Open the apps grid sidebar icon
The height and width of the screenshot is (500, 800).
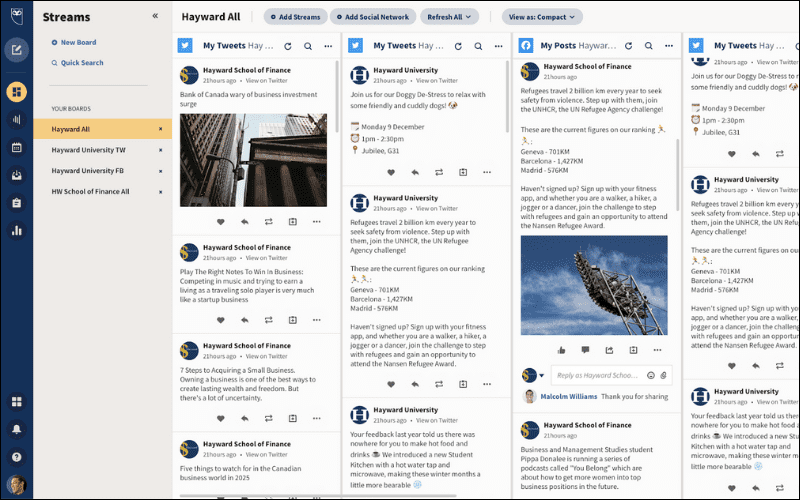16,402
